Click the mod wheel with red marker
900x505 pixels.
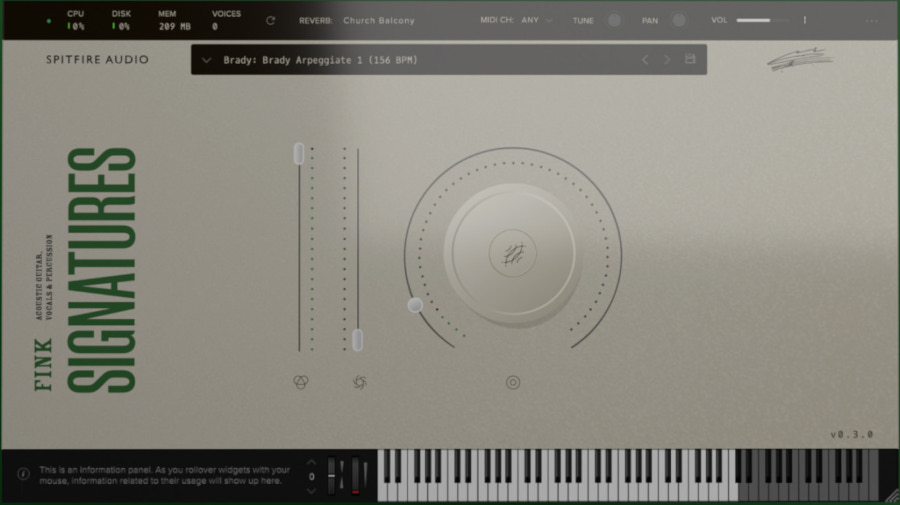[356, 475]
